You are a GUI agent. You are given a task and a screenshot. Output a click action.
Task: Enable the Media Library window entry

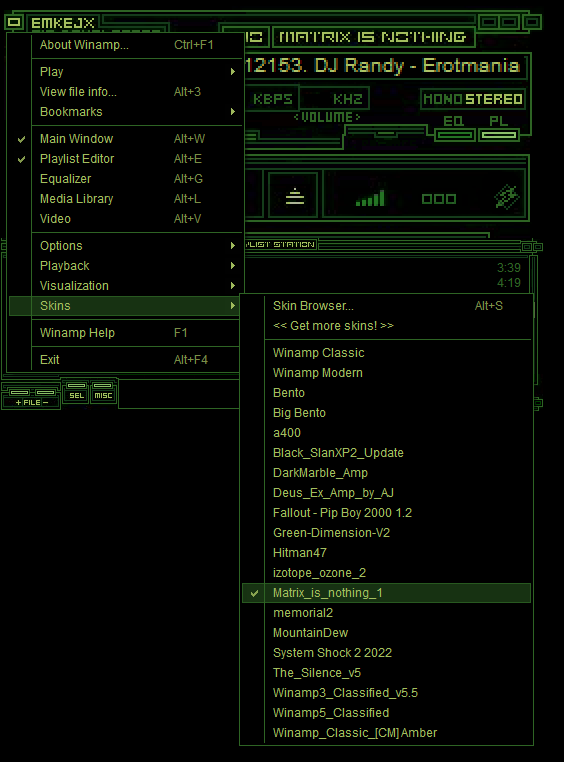124,199
